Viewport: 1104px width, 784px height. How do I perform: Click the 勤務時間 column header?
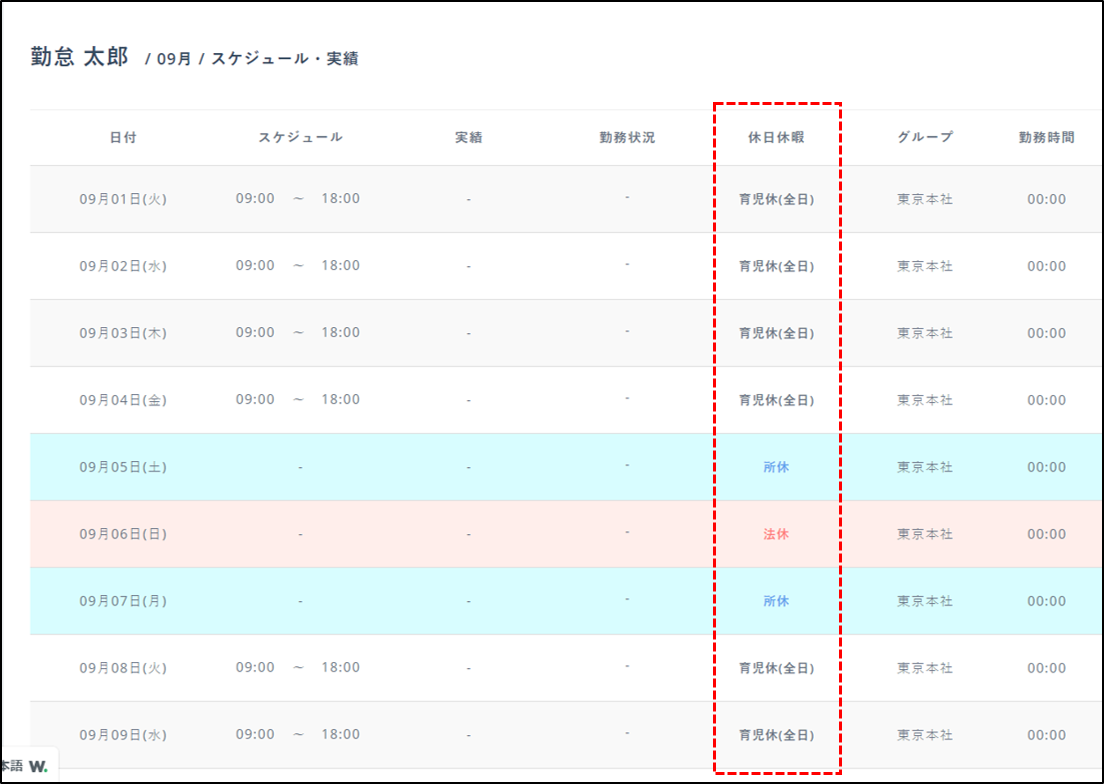click(x=1046, y=138)
